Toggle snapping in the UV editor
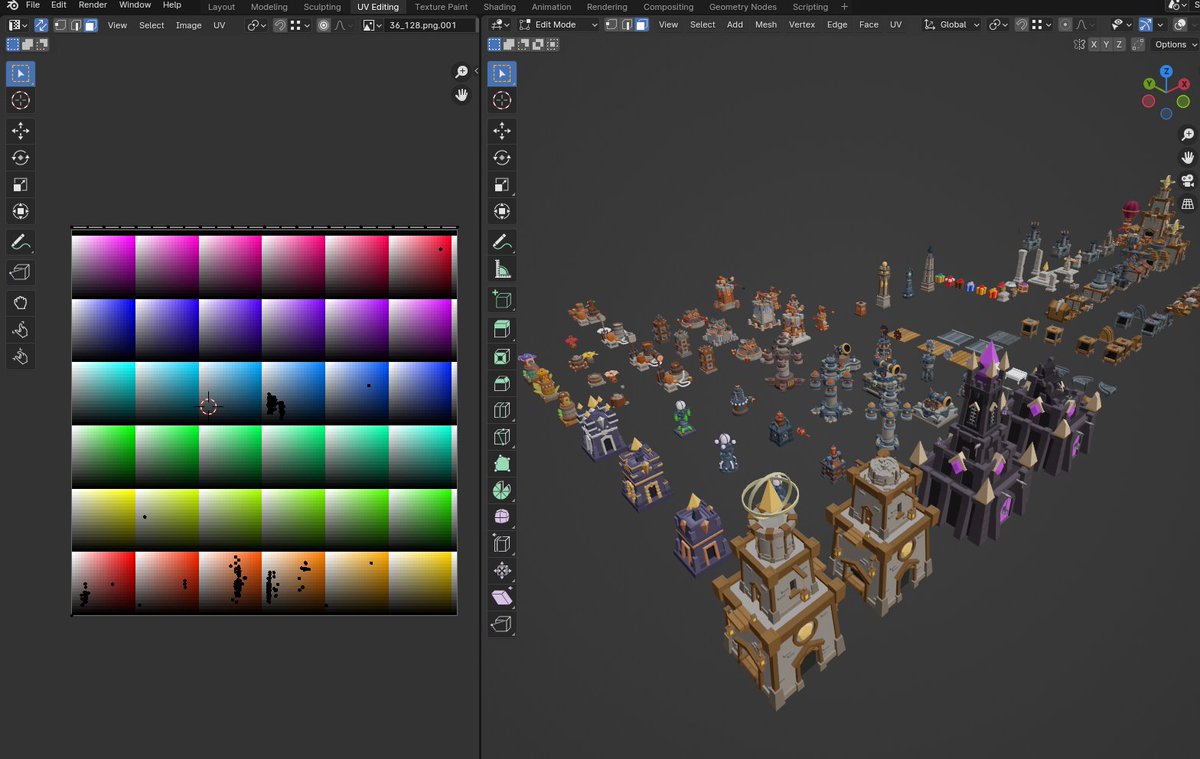This screenshot has height=759, width=1200. point(280,25)
